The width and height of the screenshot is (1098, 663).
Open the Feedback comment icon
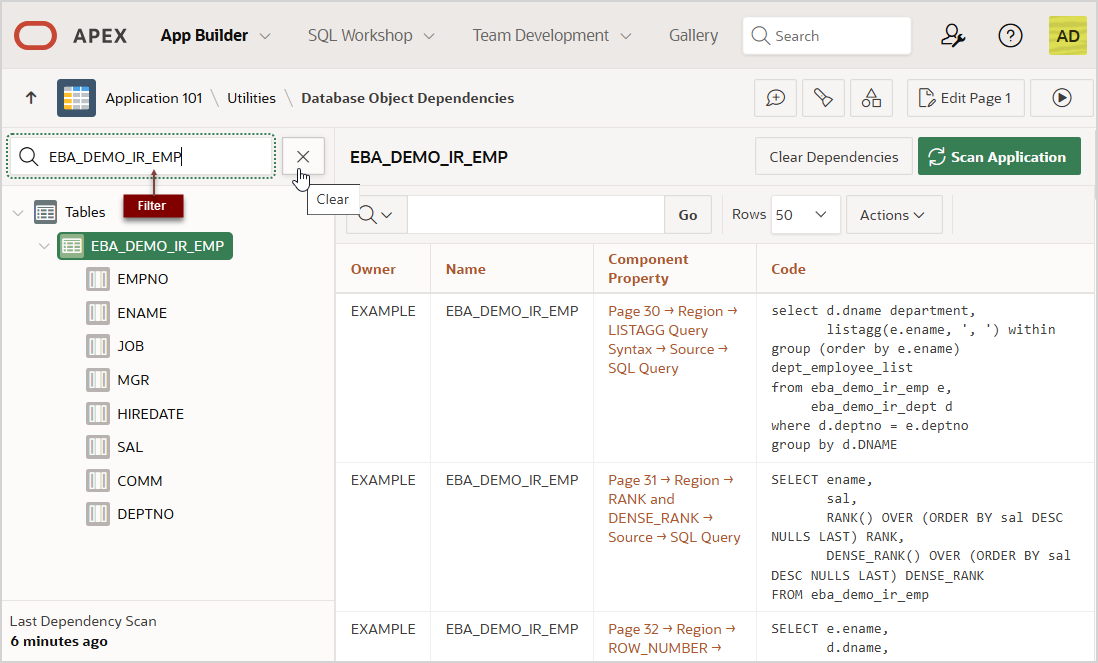pos(775,98)
